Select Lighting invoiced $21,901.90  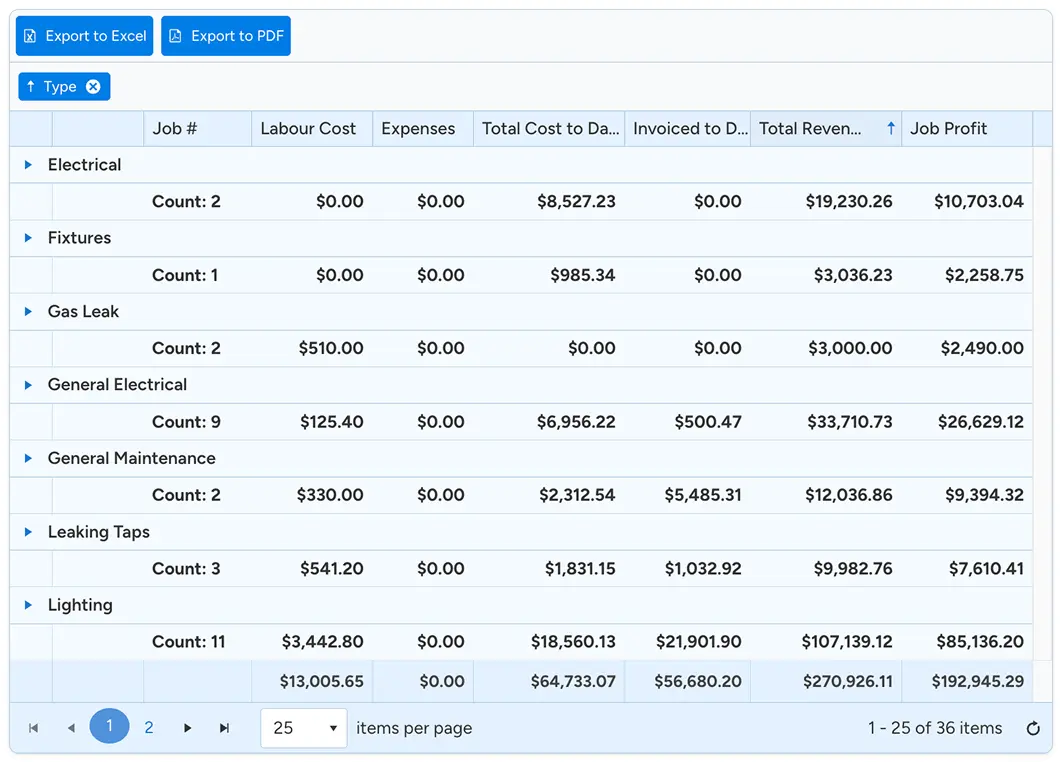click(698, 642)
